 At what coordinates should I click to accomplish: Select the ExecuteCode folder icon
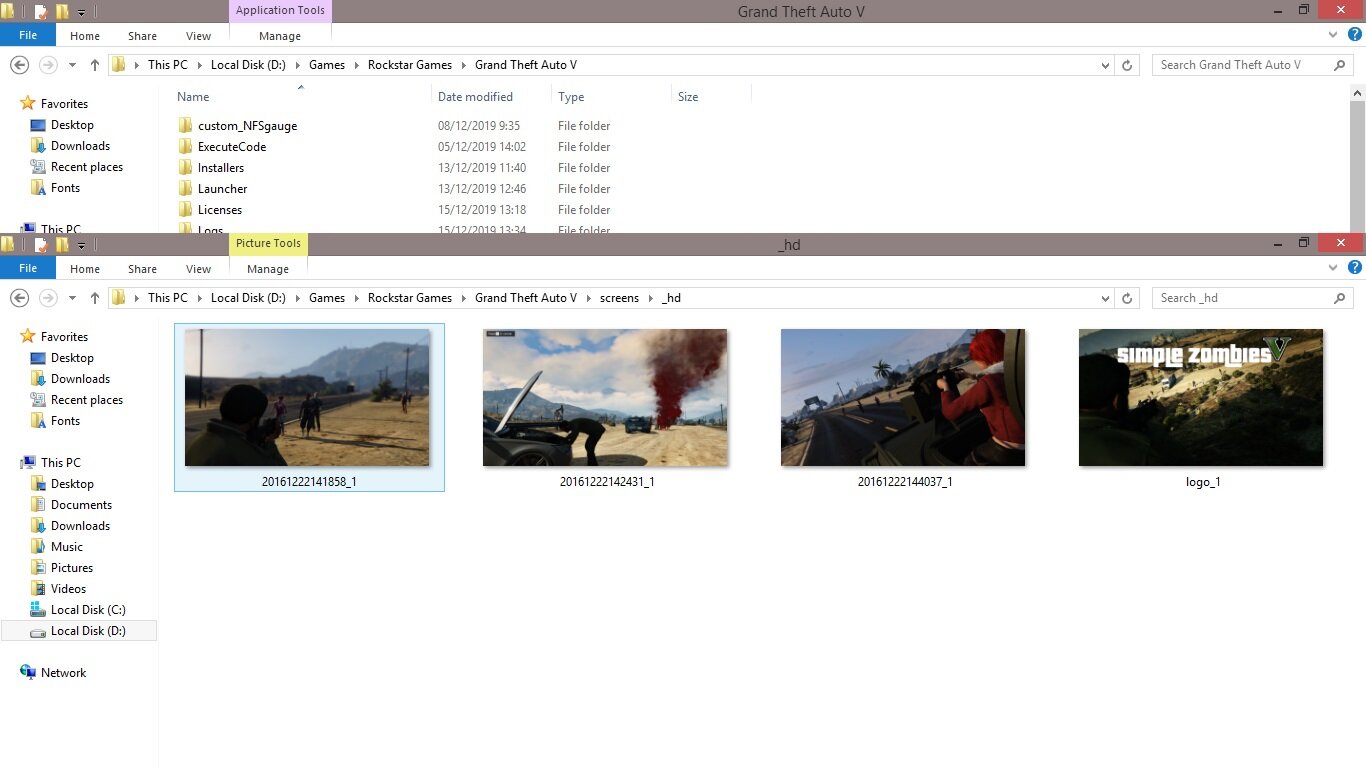[x=185, y=147]
